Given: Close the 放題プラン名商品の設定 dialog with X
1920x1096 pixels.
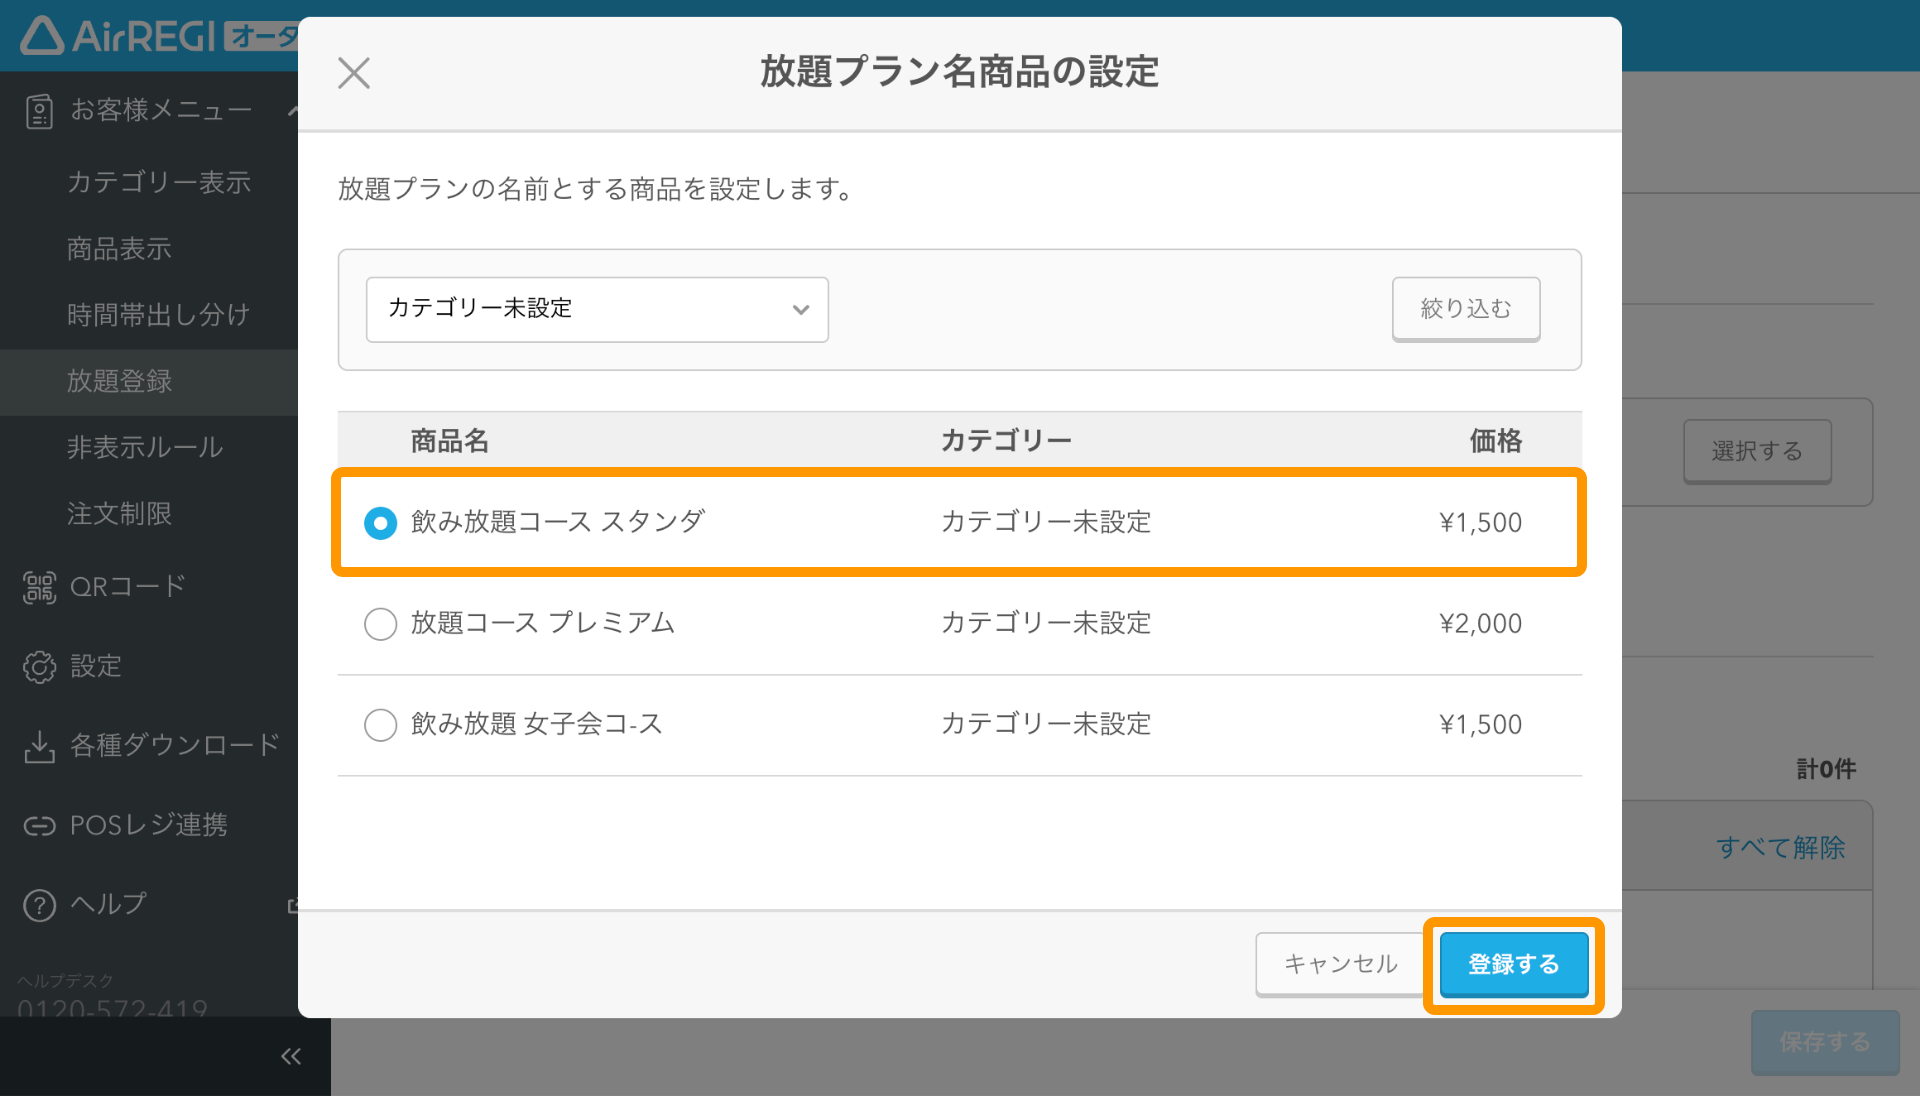Looking at the screenshot, I should pyautogui.click(x=354, y=73).
